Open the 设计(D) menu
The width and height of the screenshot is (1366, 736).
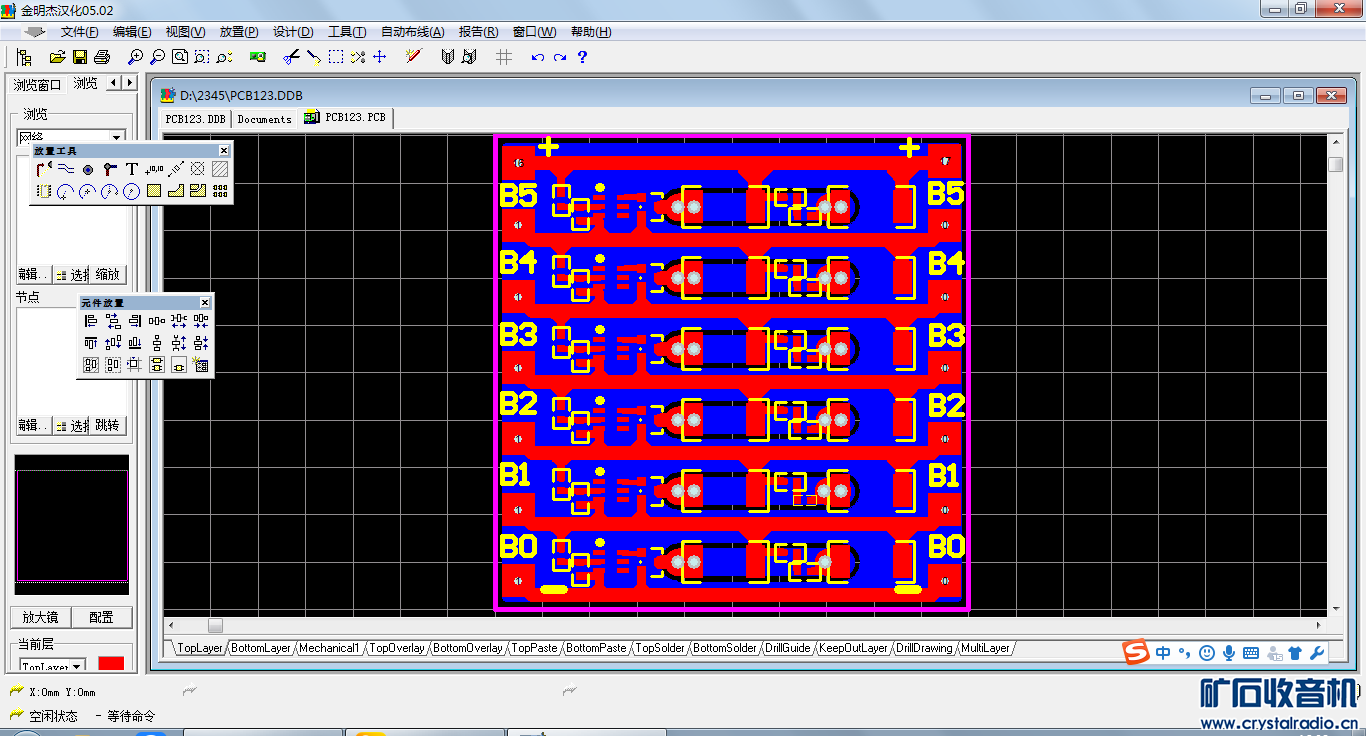[x=293, y=32]
